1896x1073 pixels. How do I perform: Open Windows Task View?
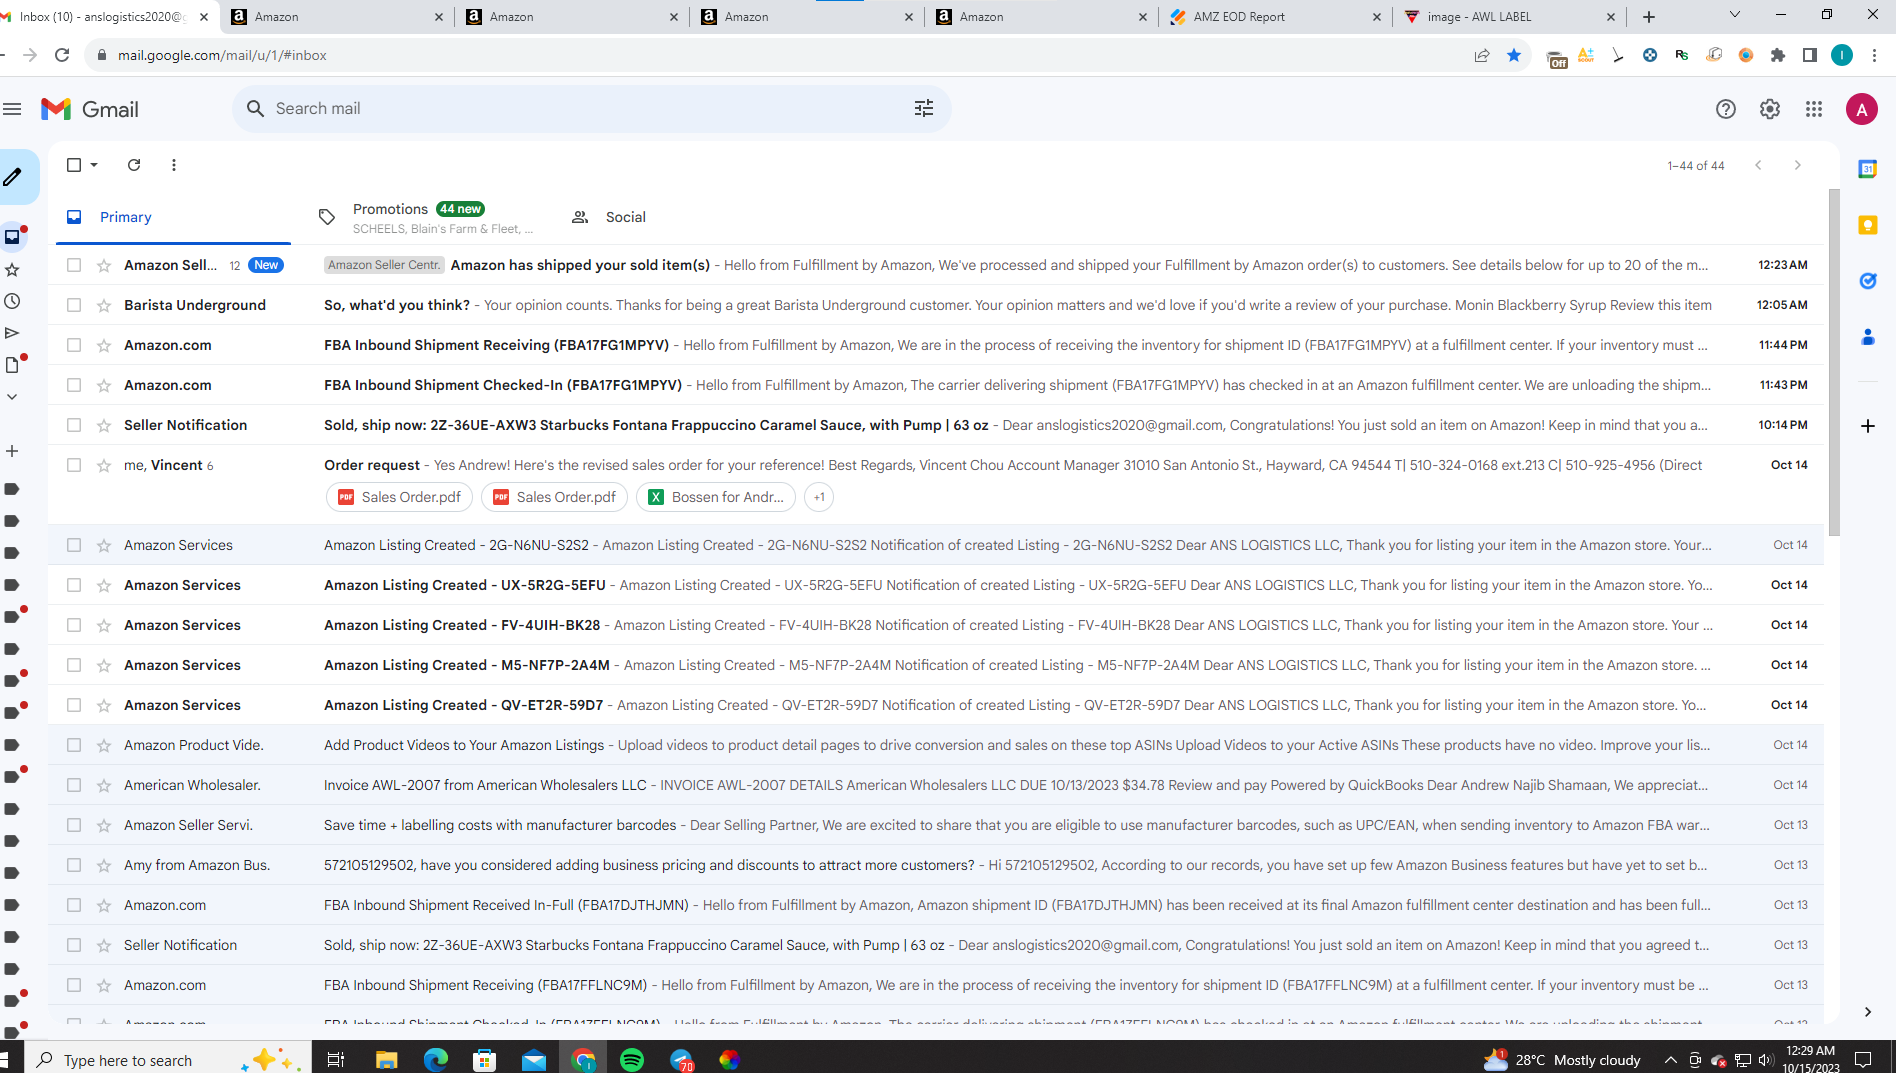point(336,1060)
